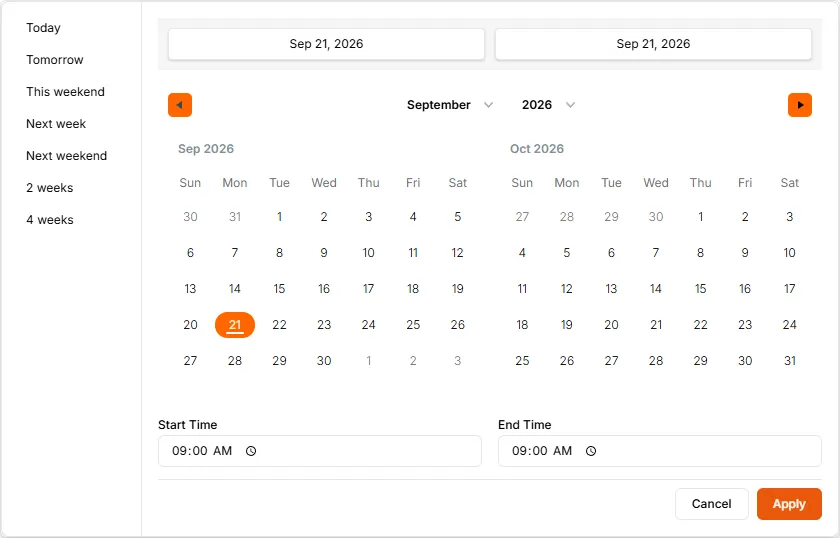Select greyed August 31 in September grid

click(235, 217)
